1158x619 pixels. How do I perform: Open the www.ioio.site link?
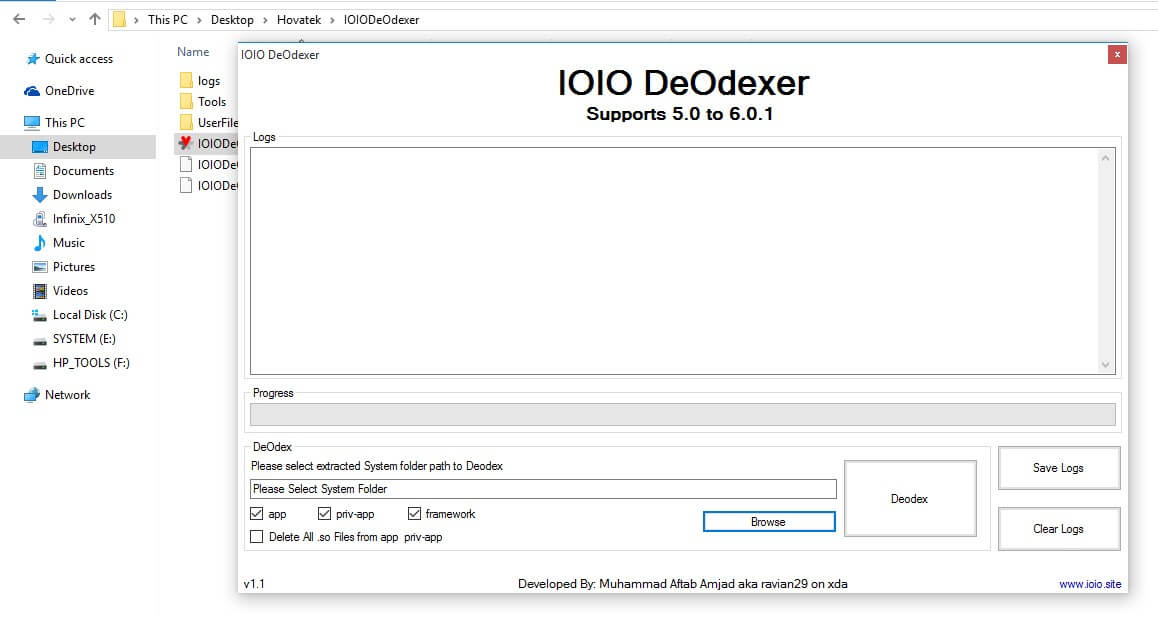pos(1089,584)
